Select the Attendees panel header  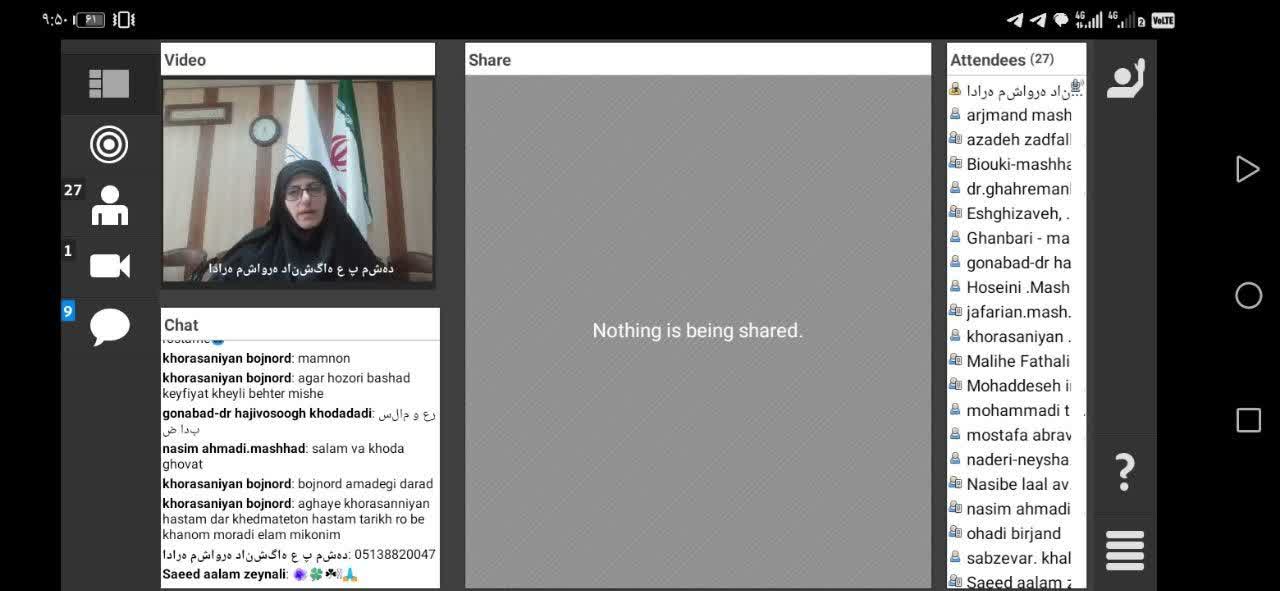[1015, 60]
